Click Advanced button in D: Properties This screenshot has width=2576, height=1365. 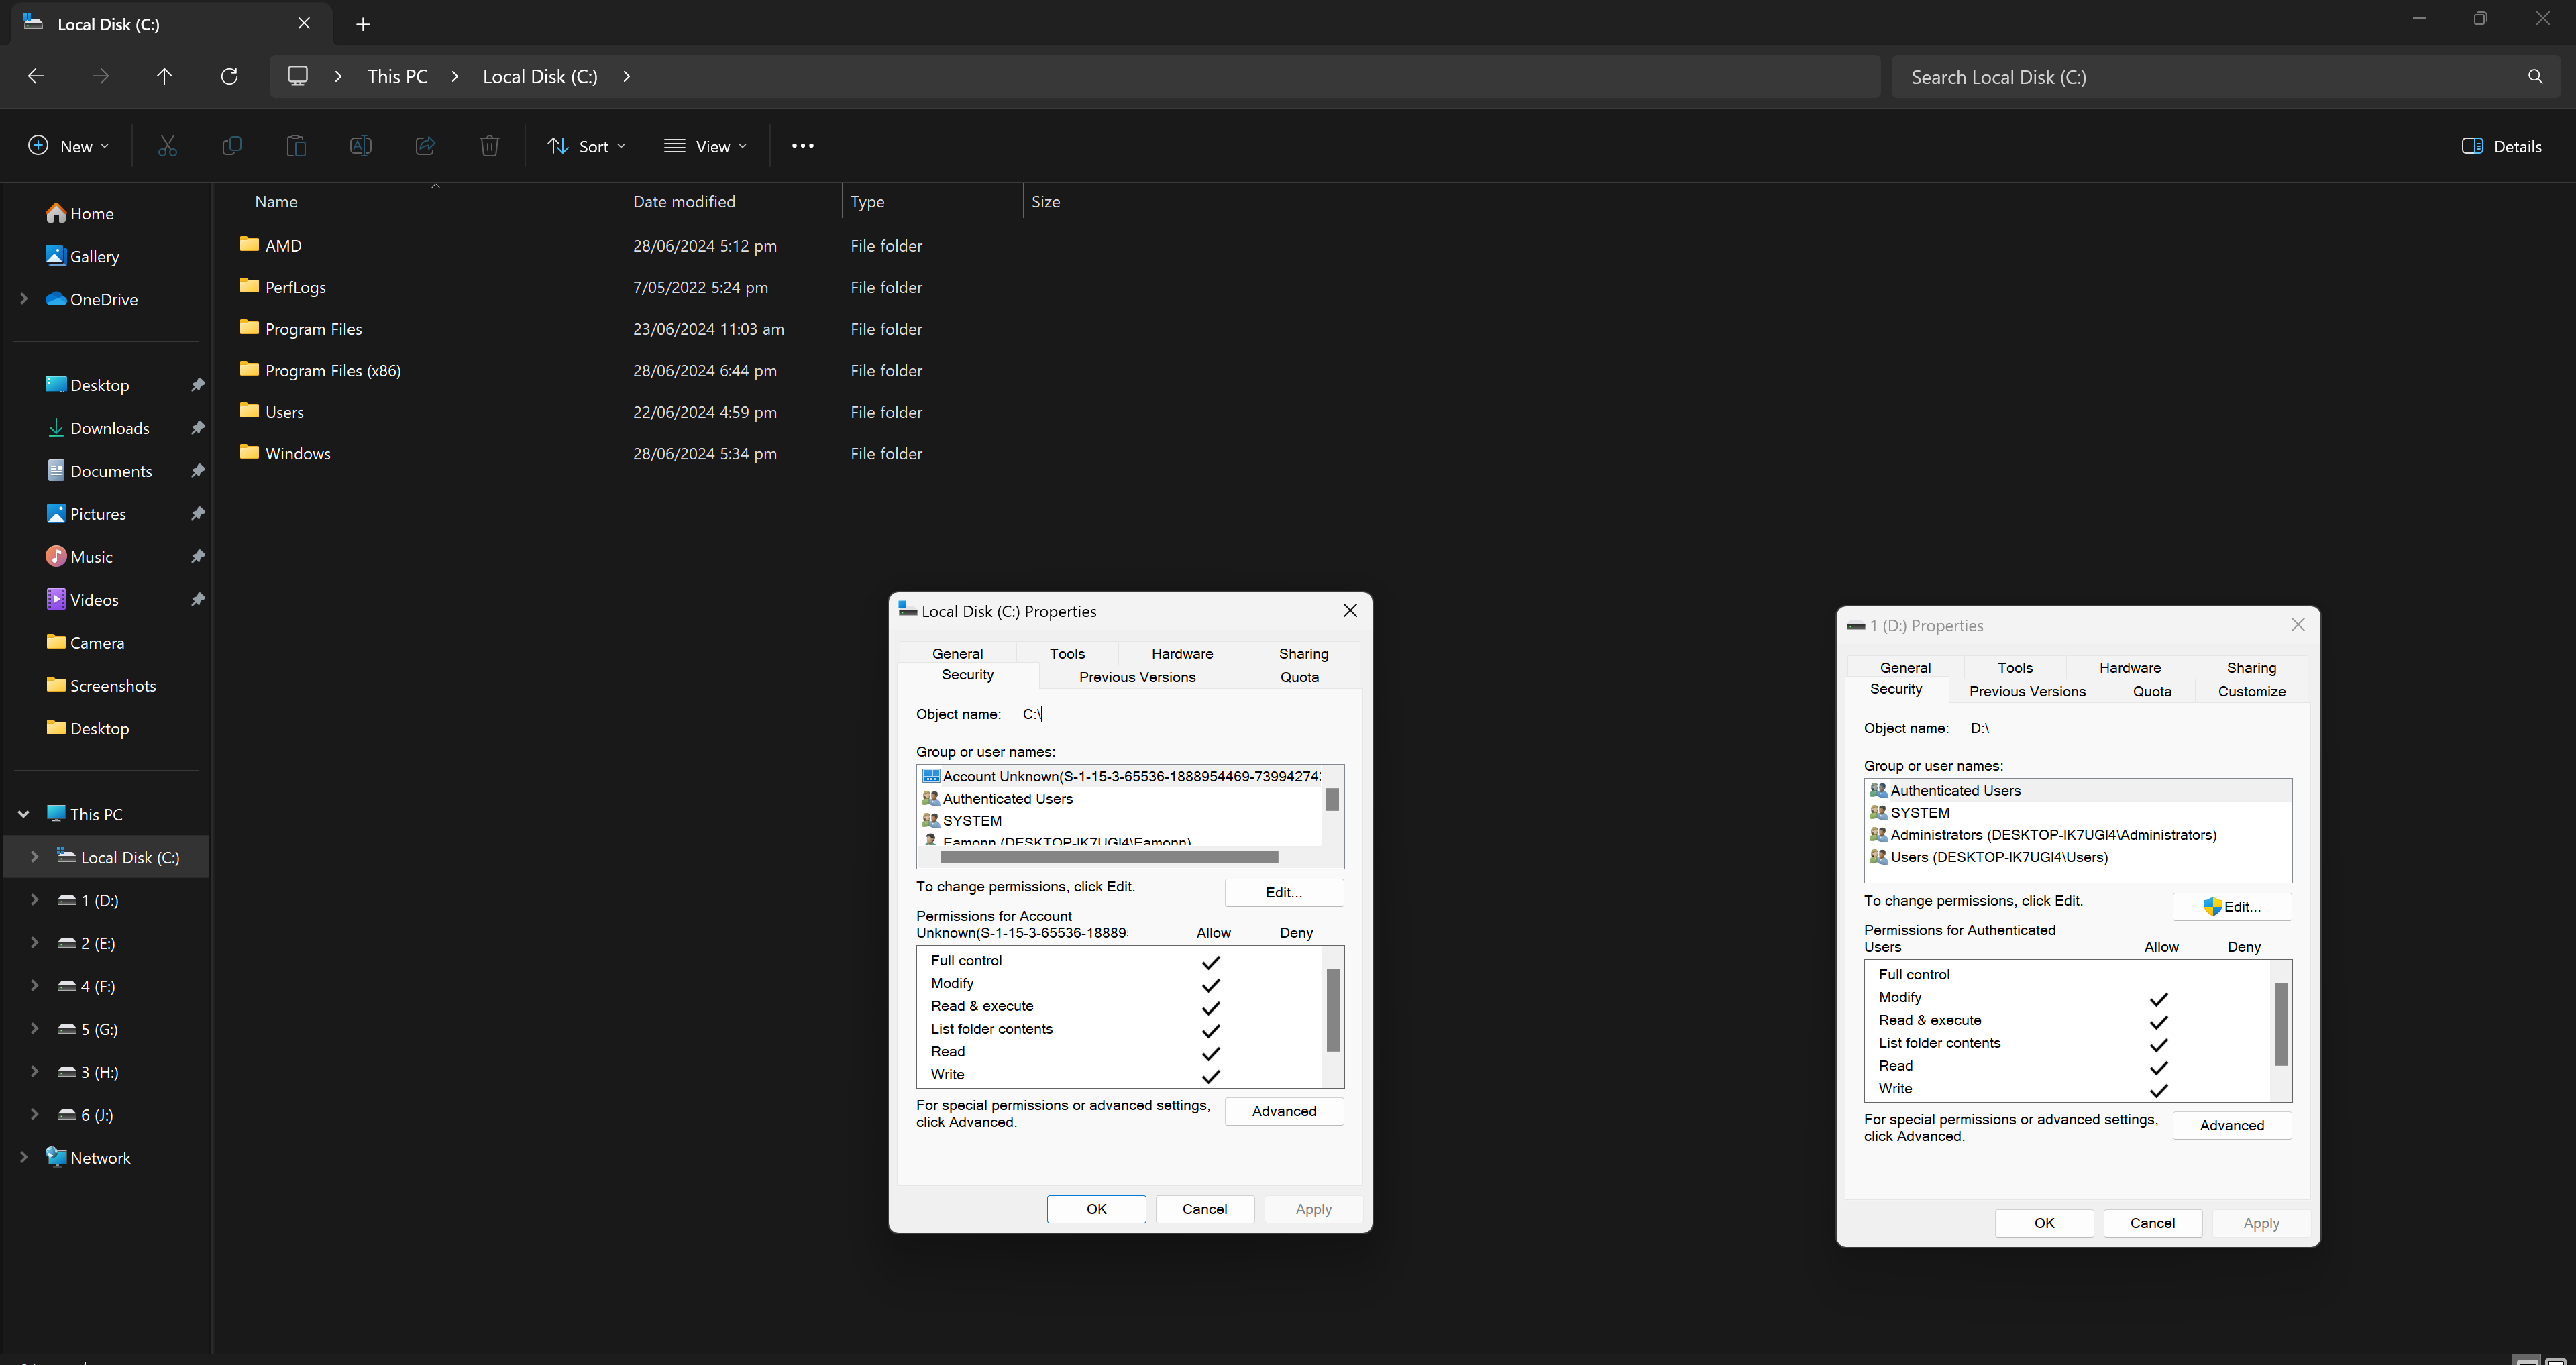pos(2231,1125)
